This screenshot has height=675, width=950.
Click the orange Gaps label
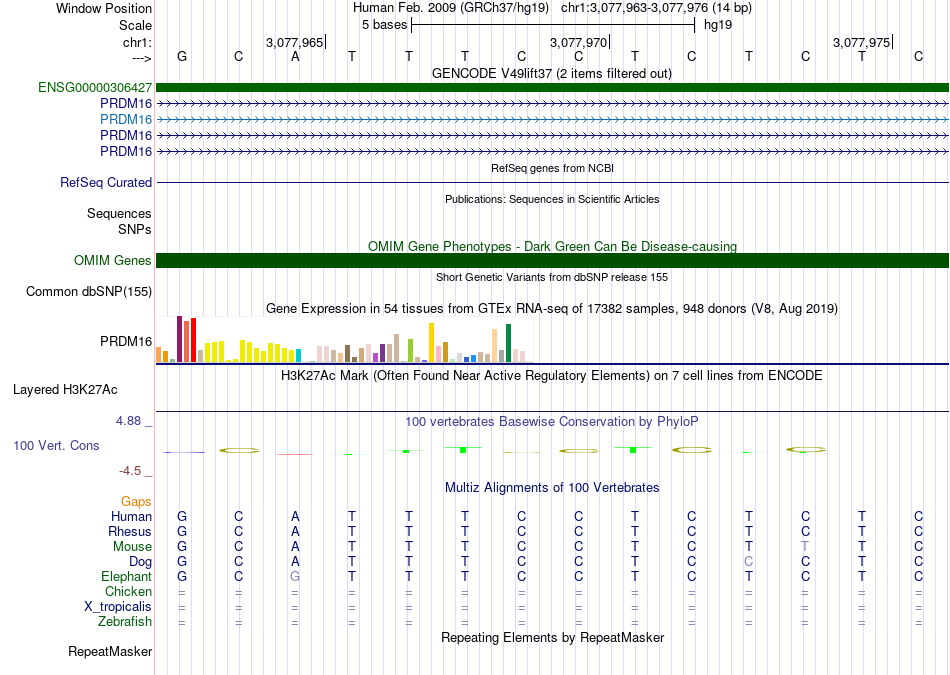pos(136,502)
